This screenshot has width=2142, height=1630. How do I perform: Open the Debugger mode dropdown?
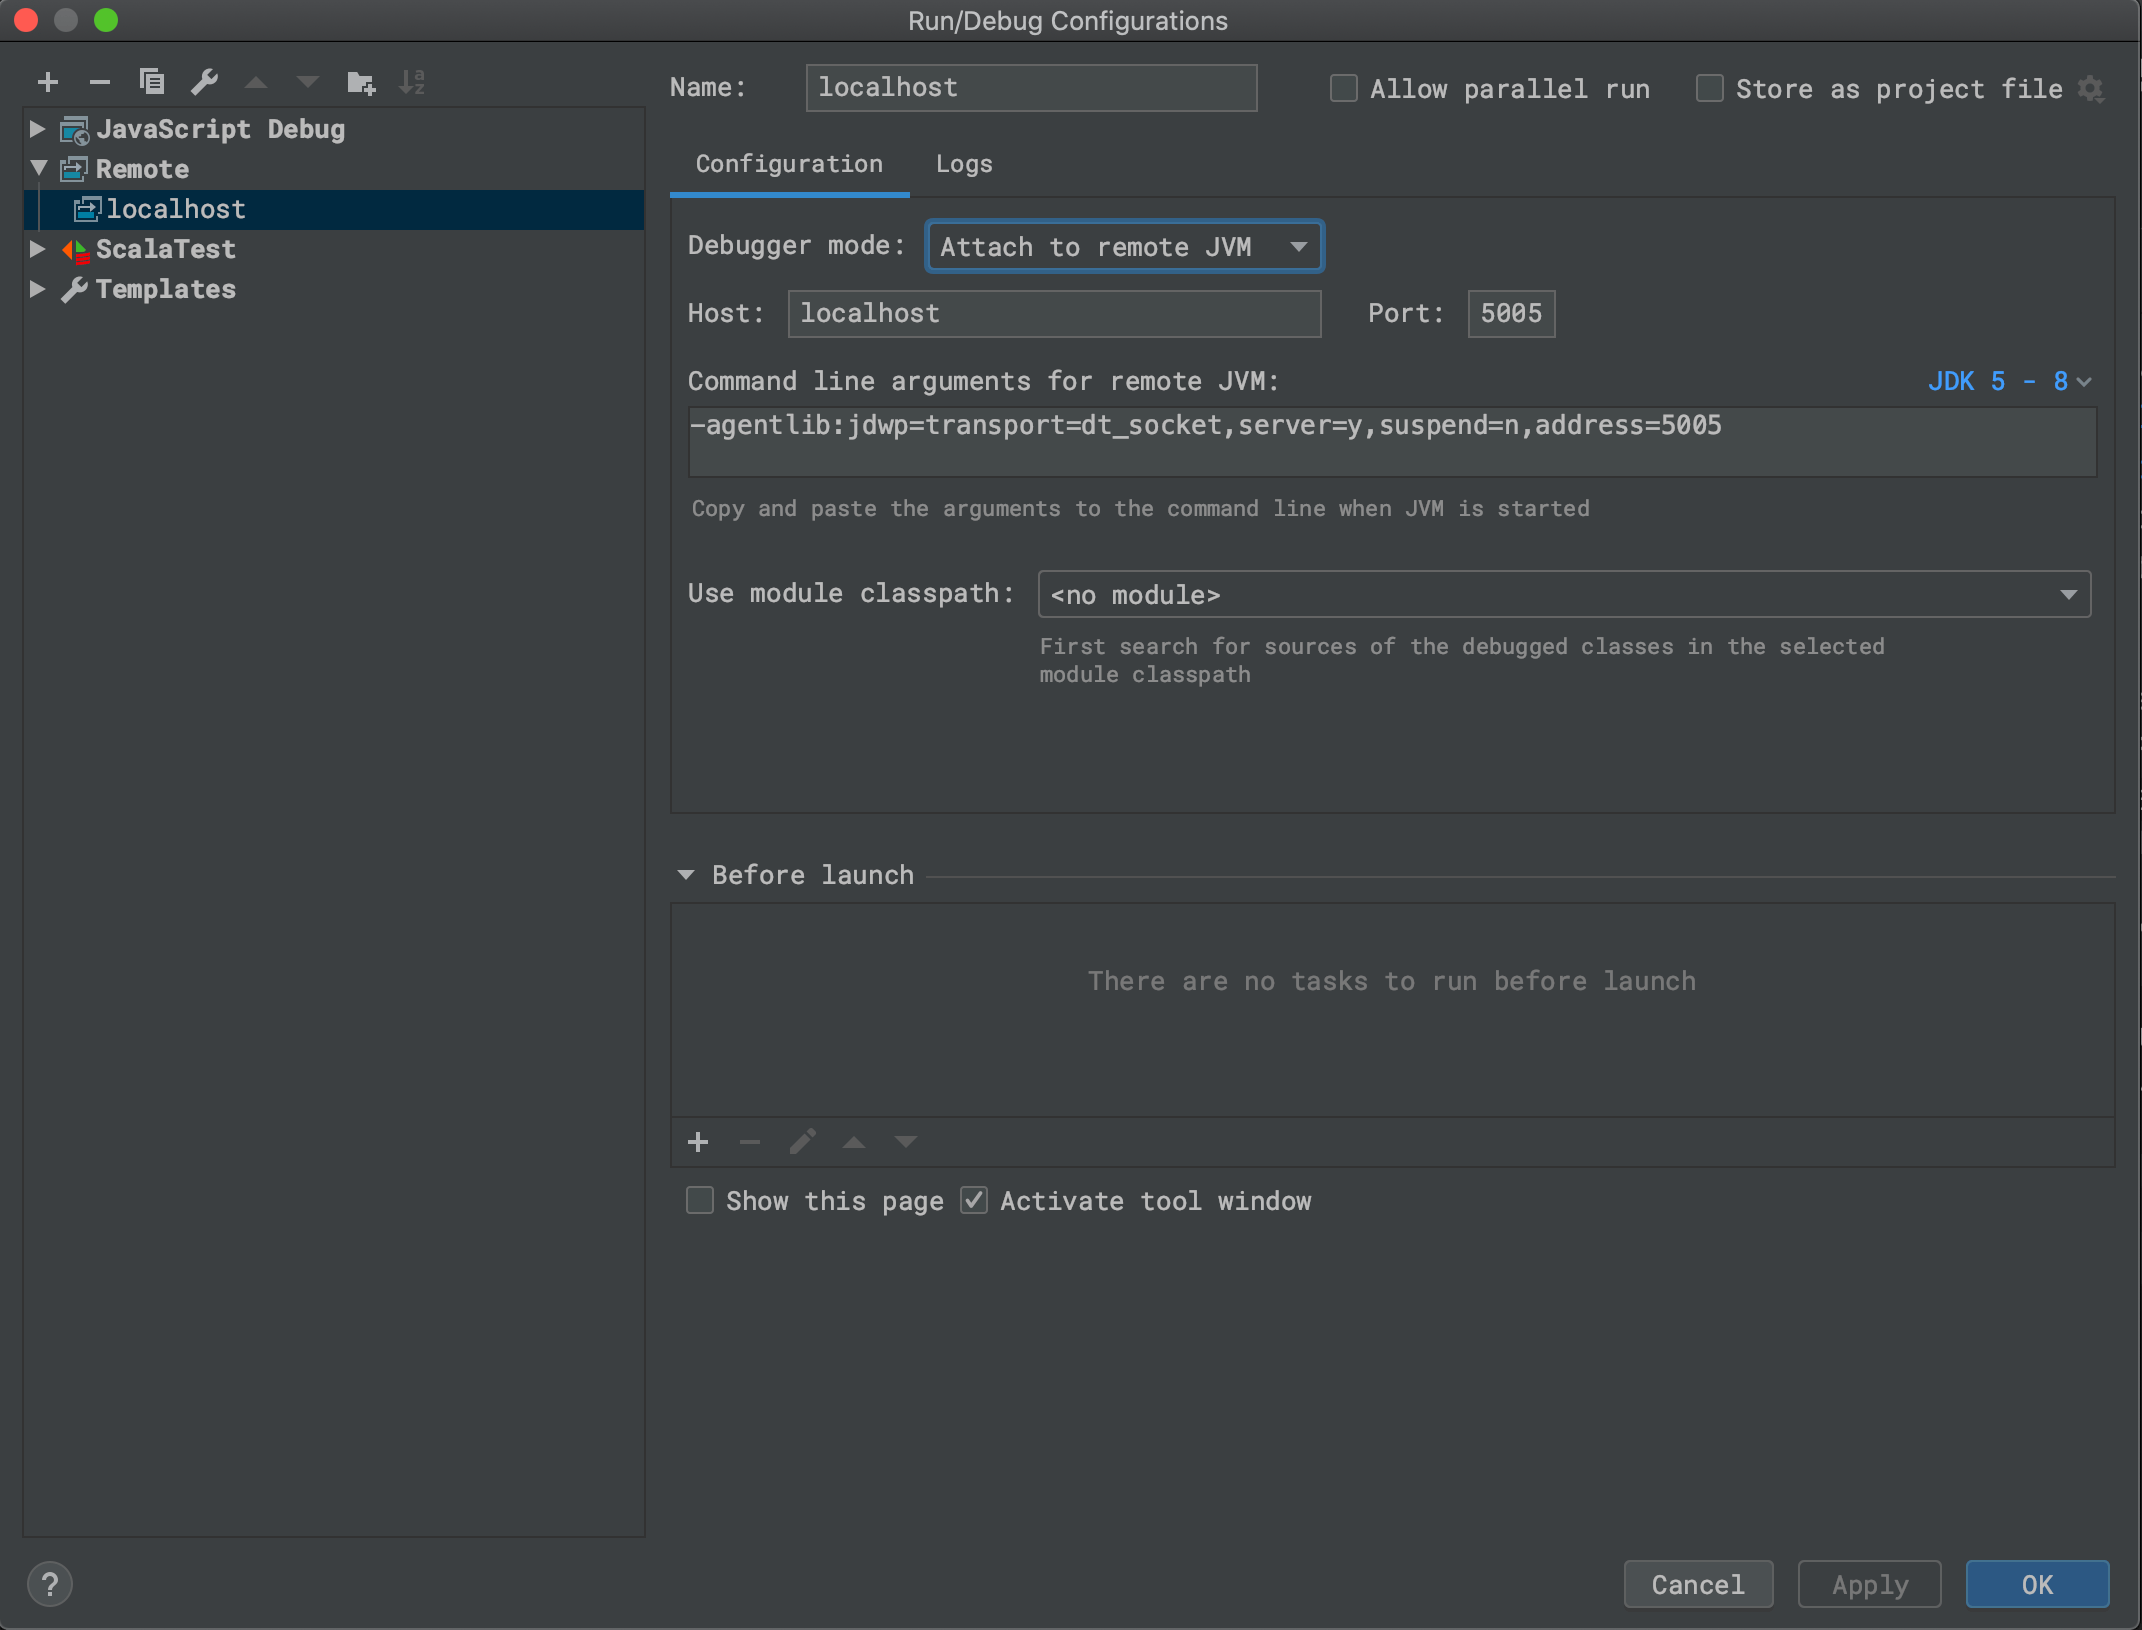point(1124,246)
